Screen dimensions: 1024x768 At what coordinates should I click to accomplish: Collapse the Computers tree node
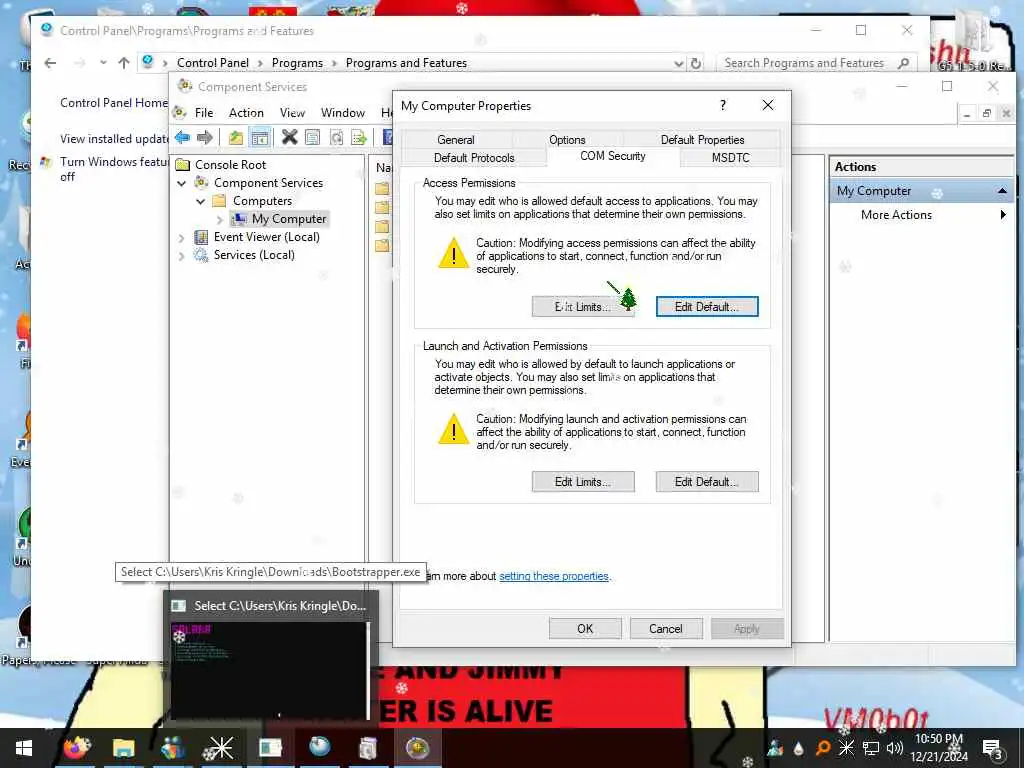200,201
